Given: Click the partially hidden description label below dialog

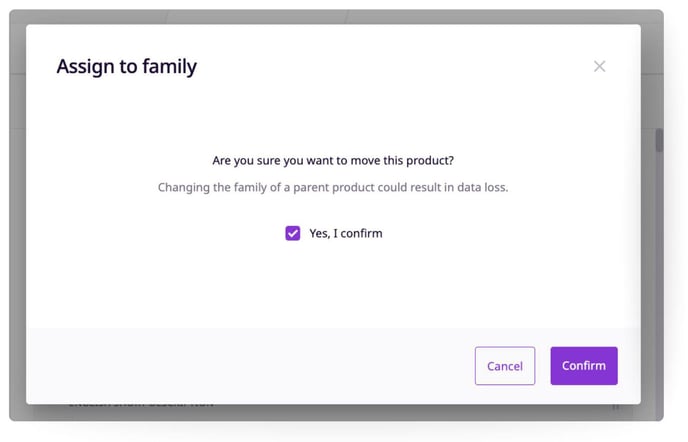Looking at the screenshot, I should point(140,406).
